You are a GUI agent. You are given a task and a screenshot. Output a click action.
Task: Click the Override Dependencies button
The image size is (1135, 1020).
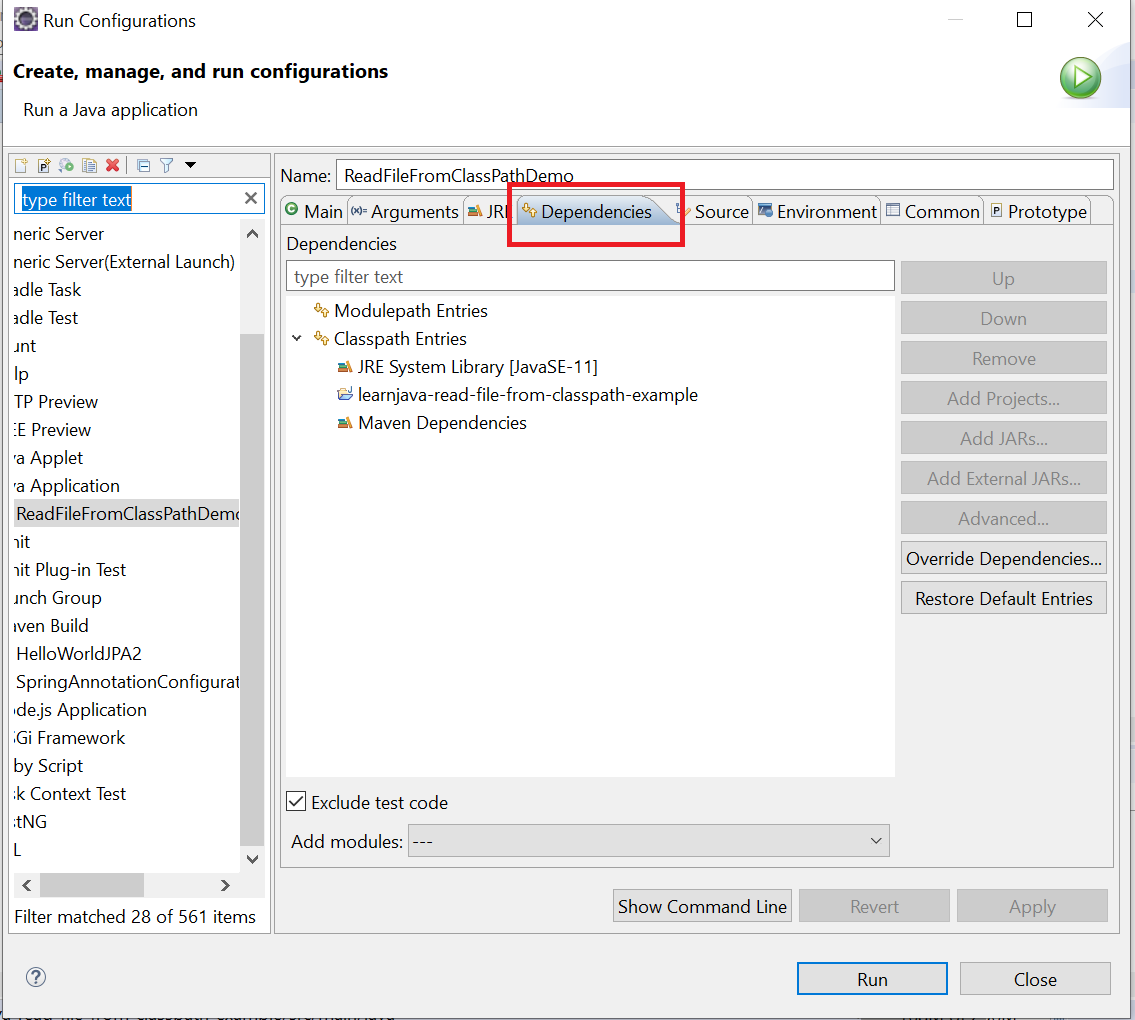(1003, 559)
